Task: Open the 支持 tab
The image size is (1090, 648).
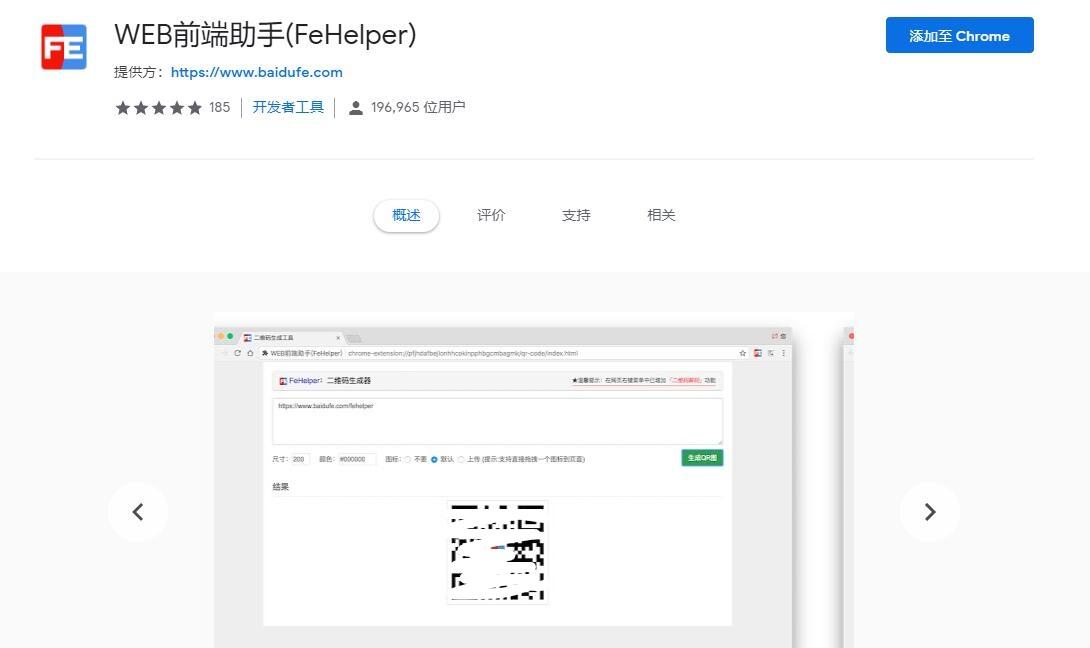Action: click(576, 216)
